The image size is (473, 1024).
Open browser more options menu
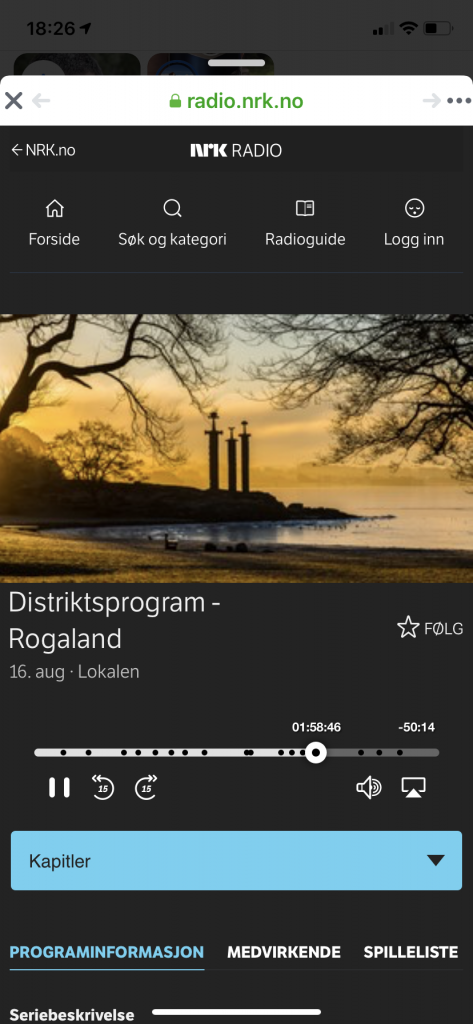coord(459,101)
